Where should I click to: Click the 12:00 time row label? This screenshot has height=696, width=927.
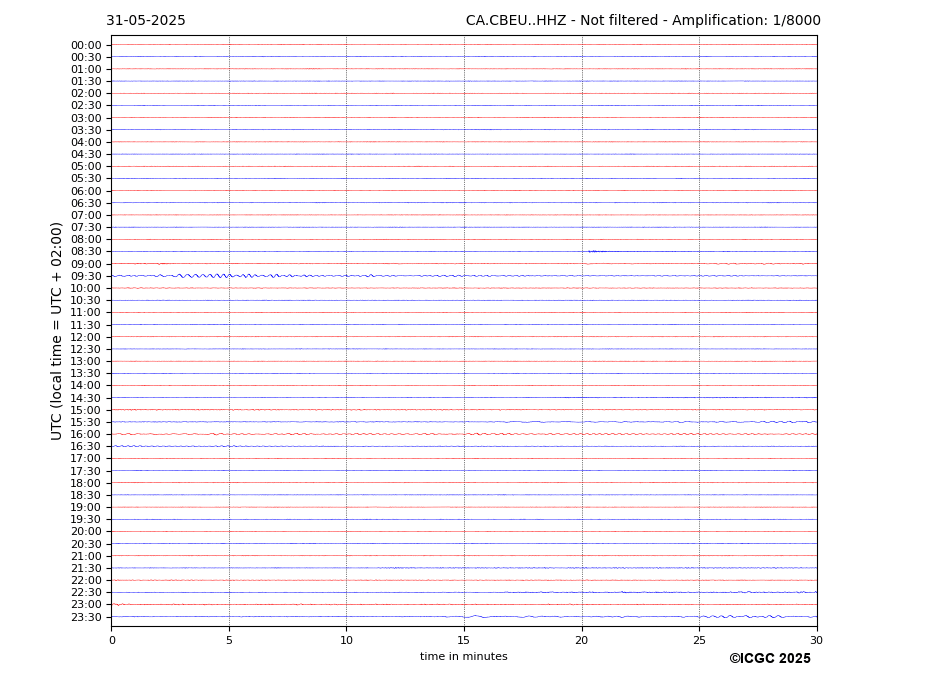86,337
